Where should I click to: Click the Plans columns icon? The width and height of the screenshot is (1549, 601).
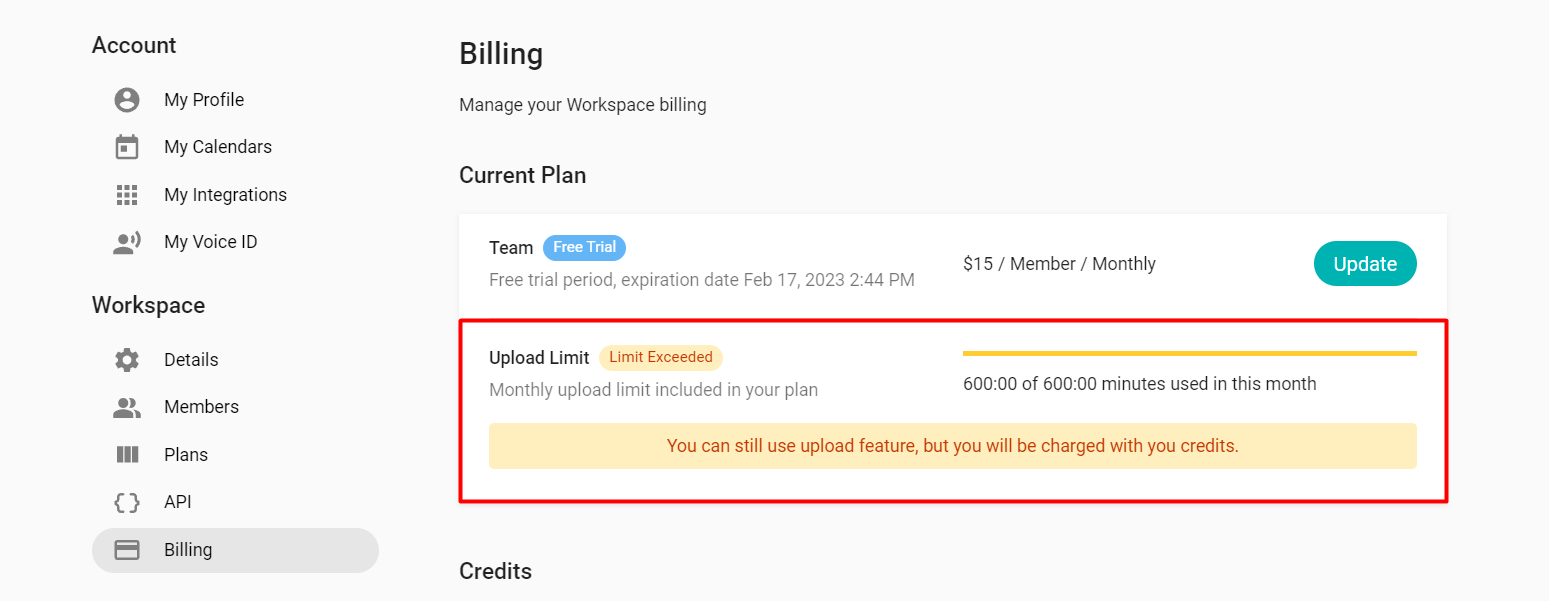tap(127, 455)
